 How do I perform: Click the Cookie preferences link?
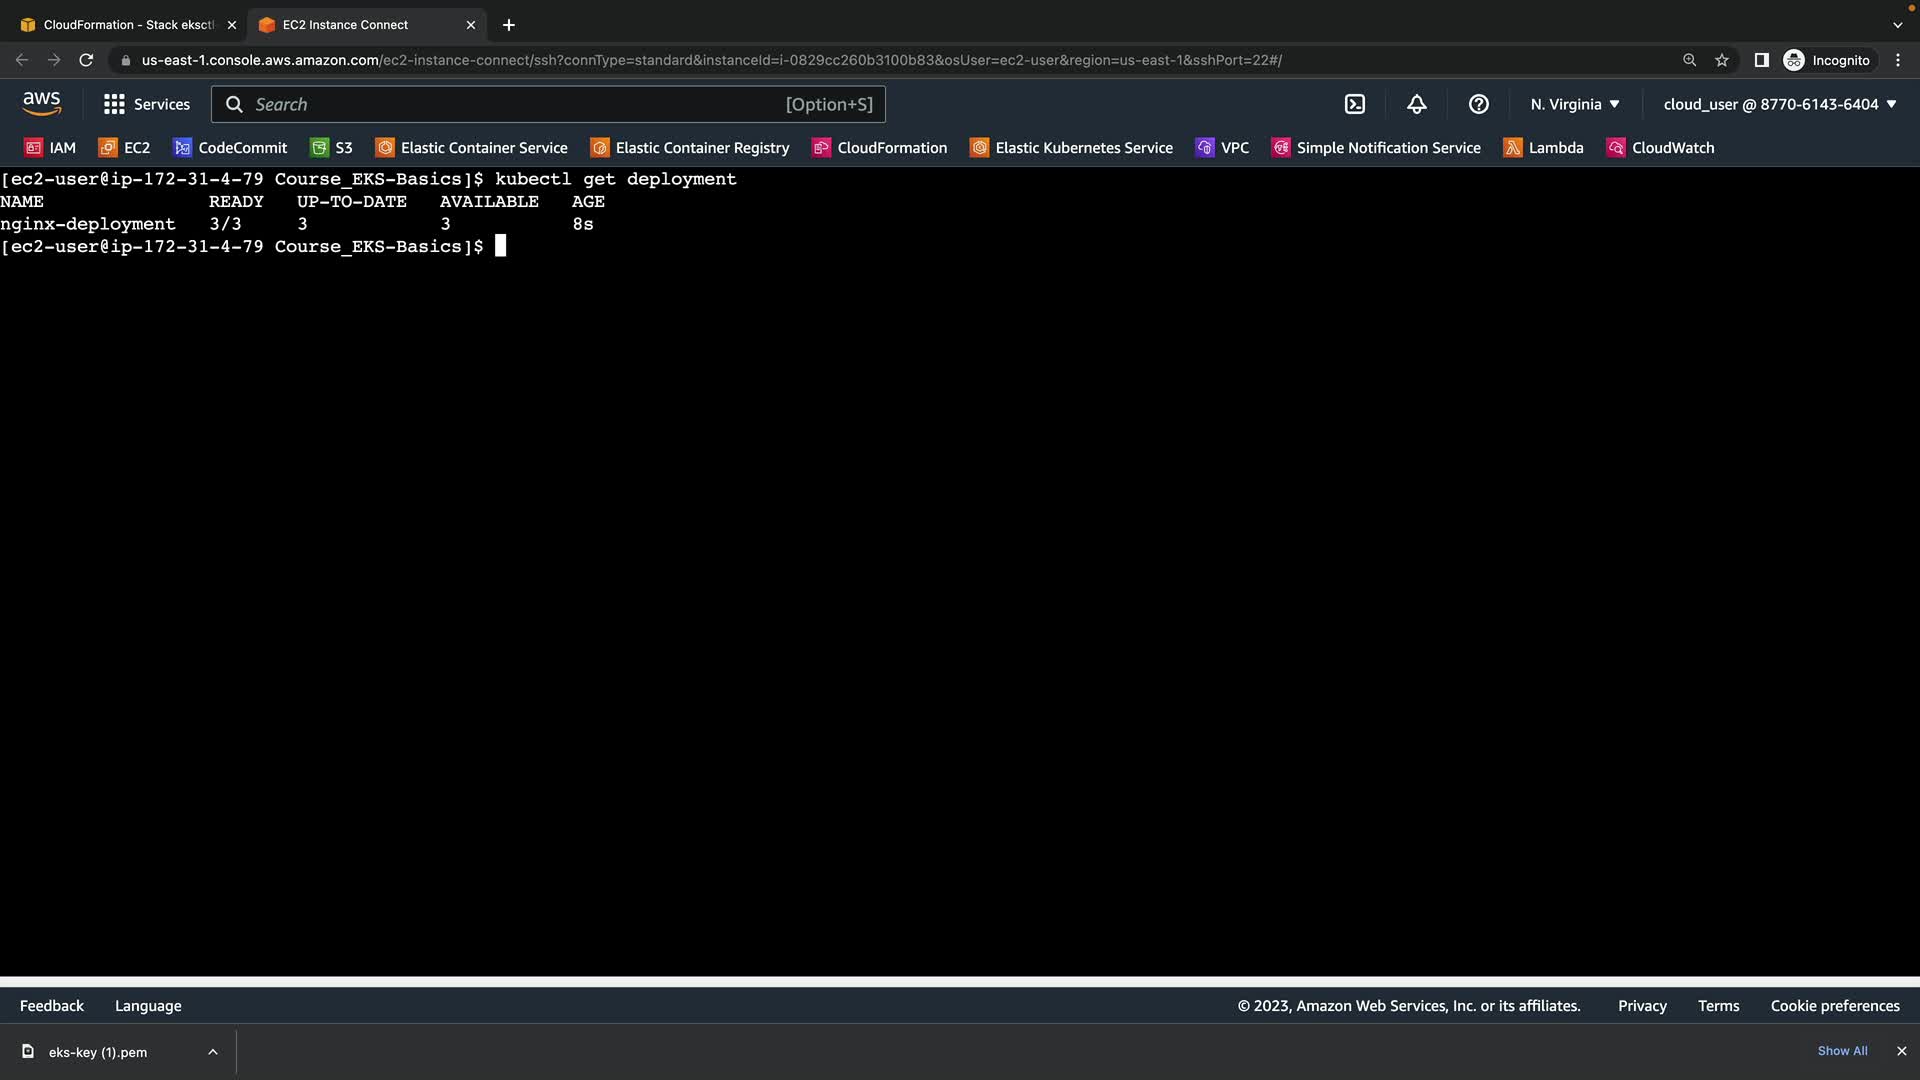tap(1835, 1006)
